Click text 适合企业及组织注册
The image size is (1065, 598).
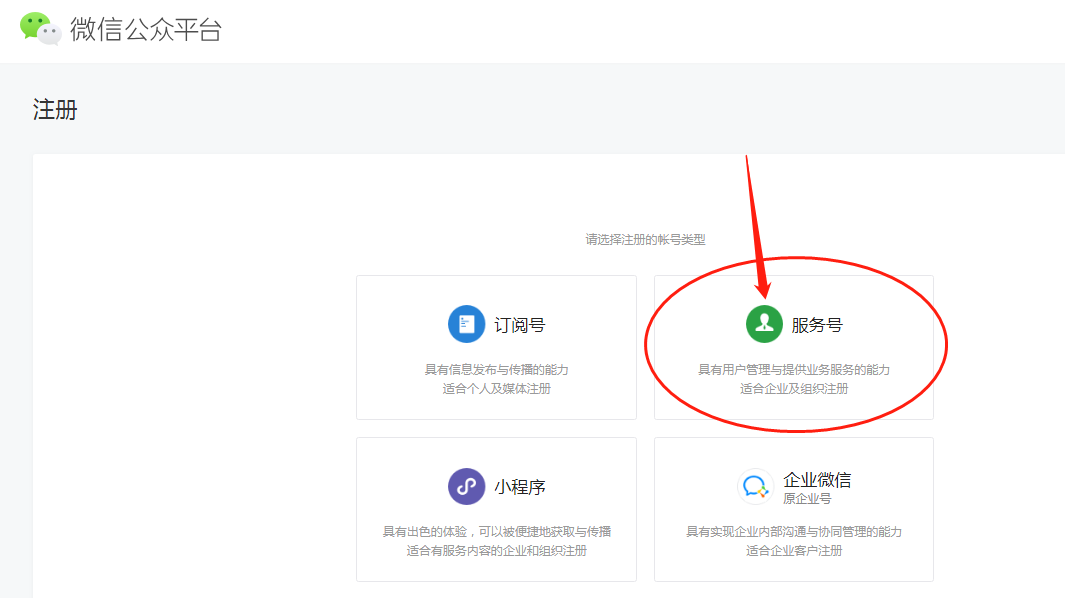pos(794,389)
